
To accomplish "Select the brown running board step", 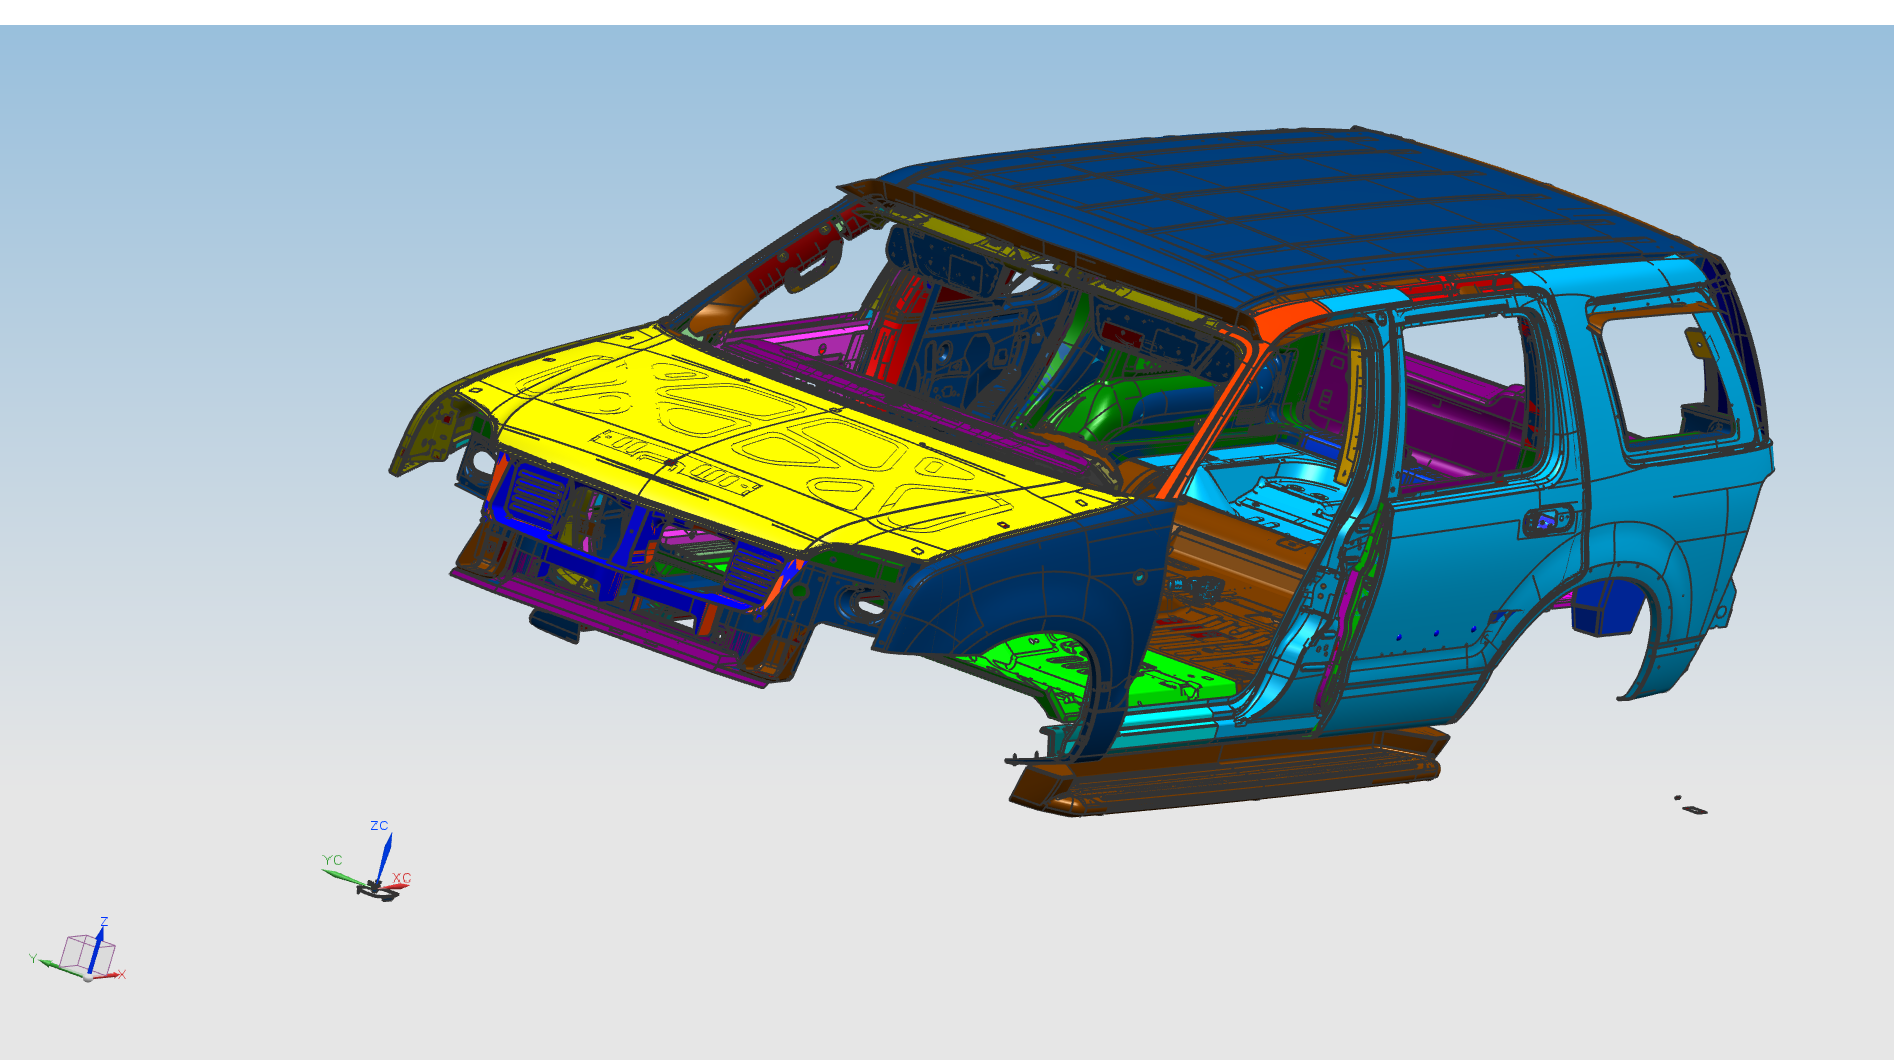I will coord(1230,775).
